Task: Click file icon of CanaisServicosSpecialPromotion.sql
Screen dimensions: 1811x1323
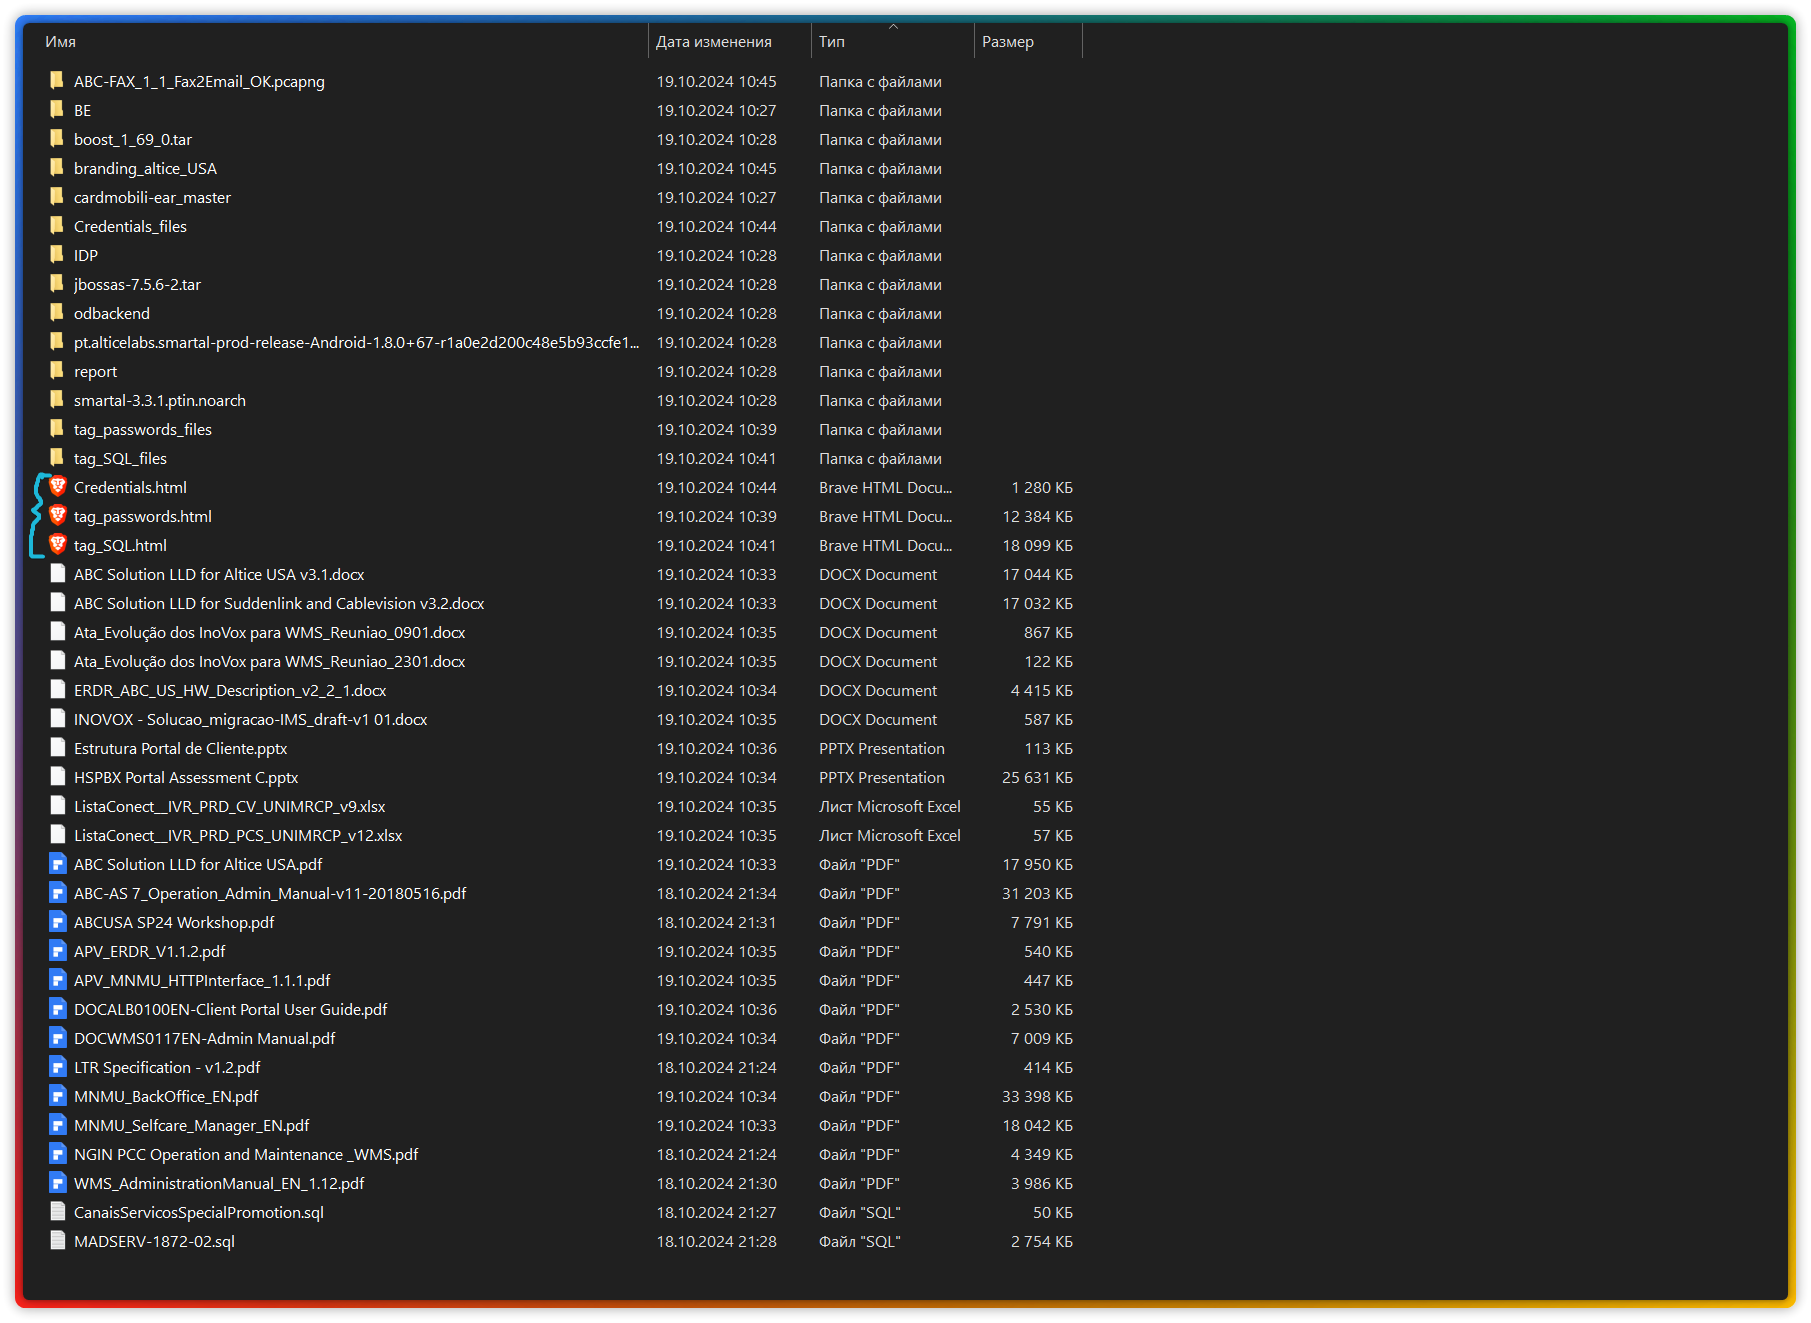Action: point(58,1212)
